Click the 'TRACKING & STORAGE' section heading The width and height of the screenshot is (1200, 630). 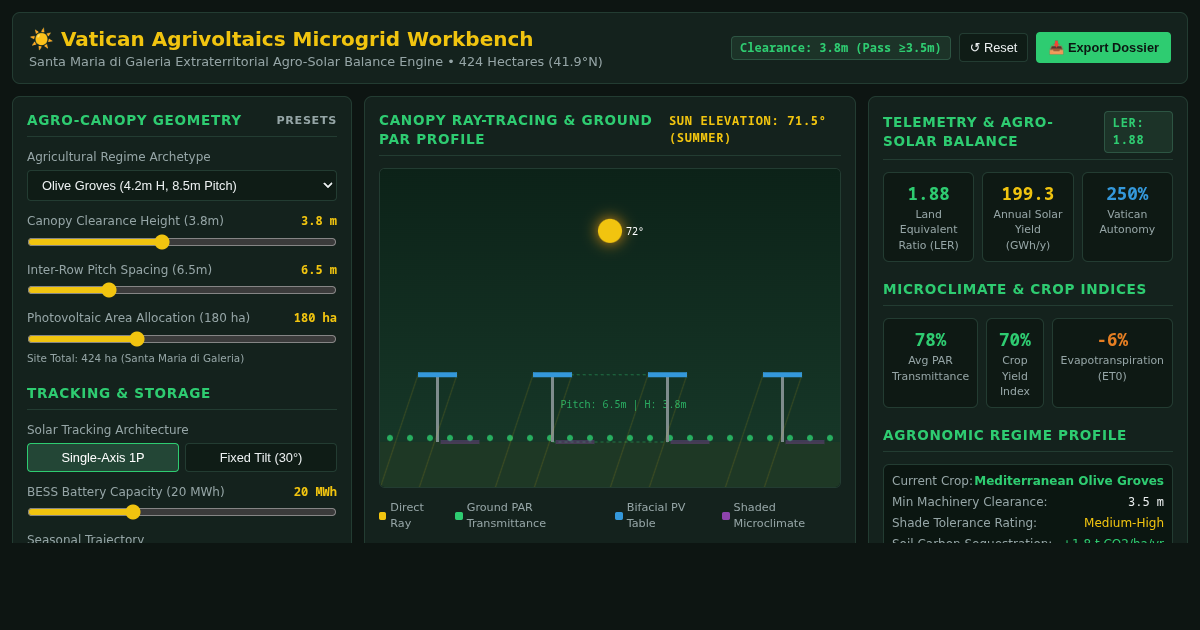pos(119,393)
